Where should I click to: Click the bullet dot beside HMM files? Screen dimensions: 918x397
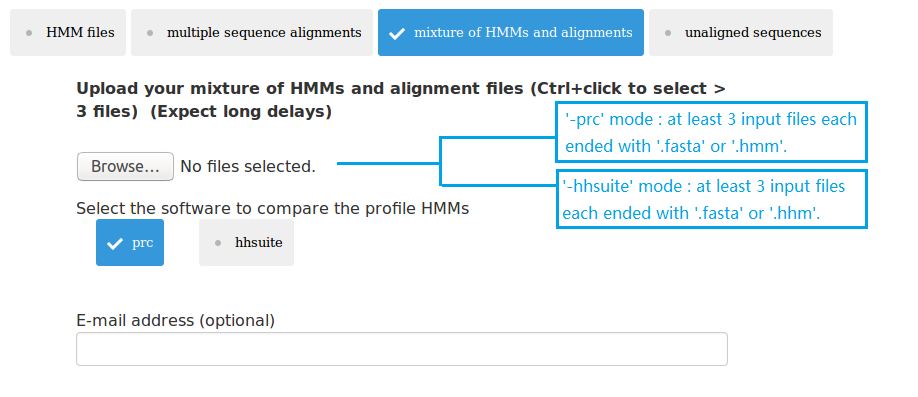click(29, 33)
